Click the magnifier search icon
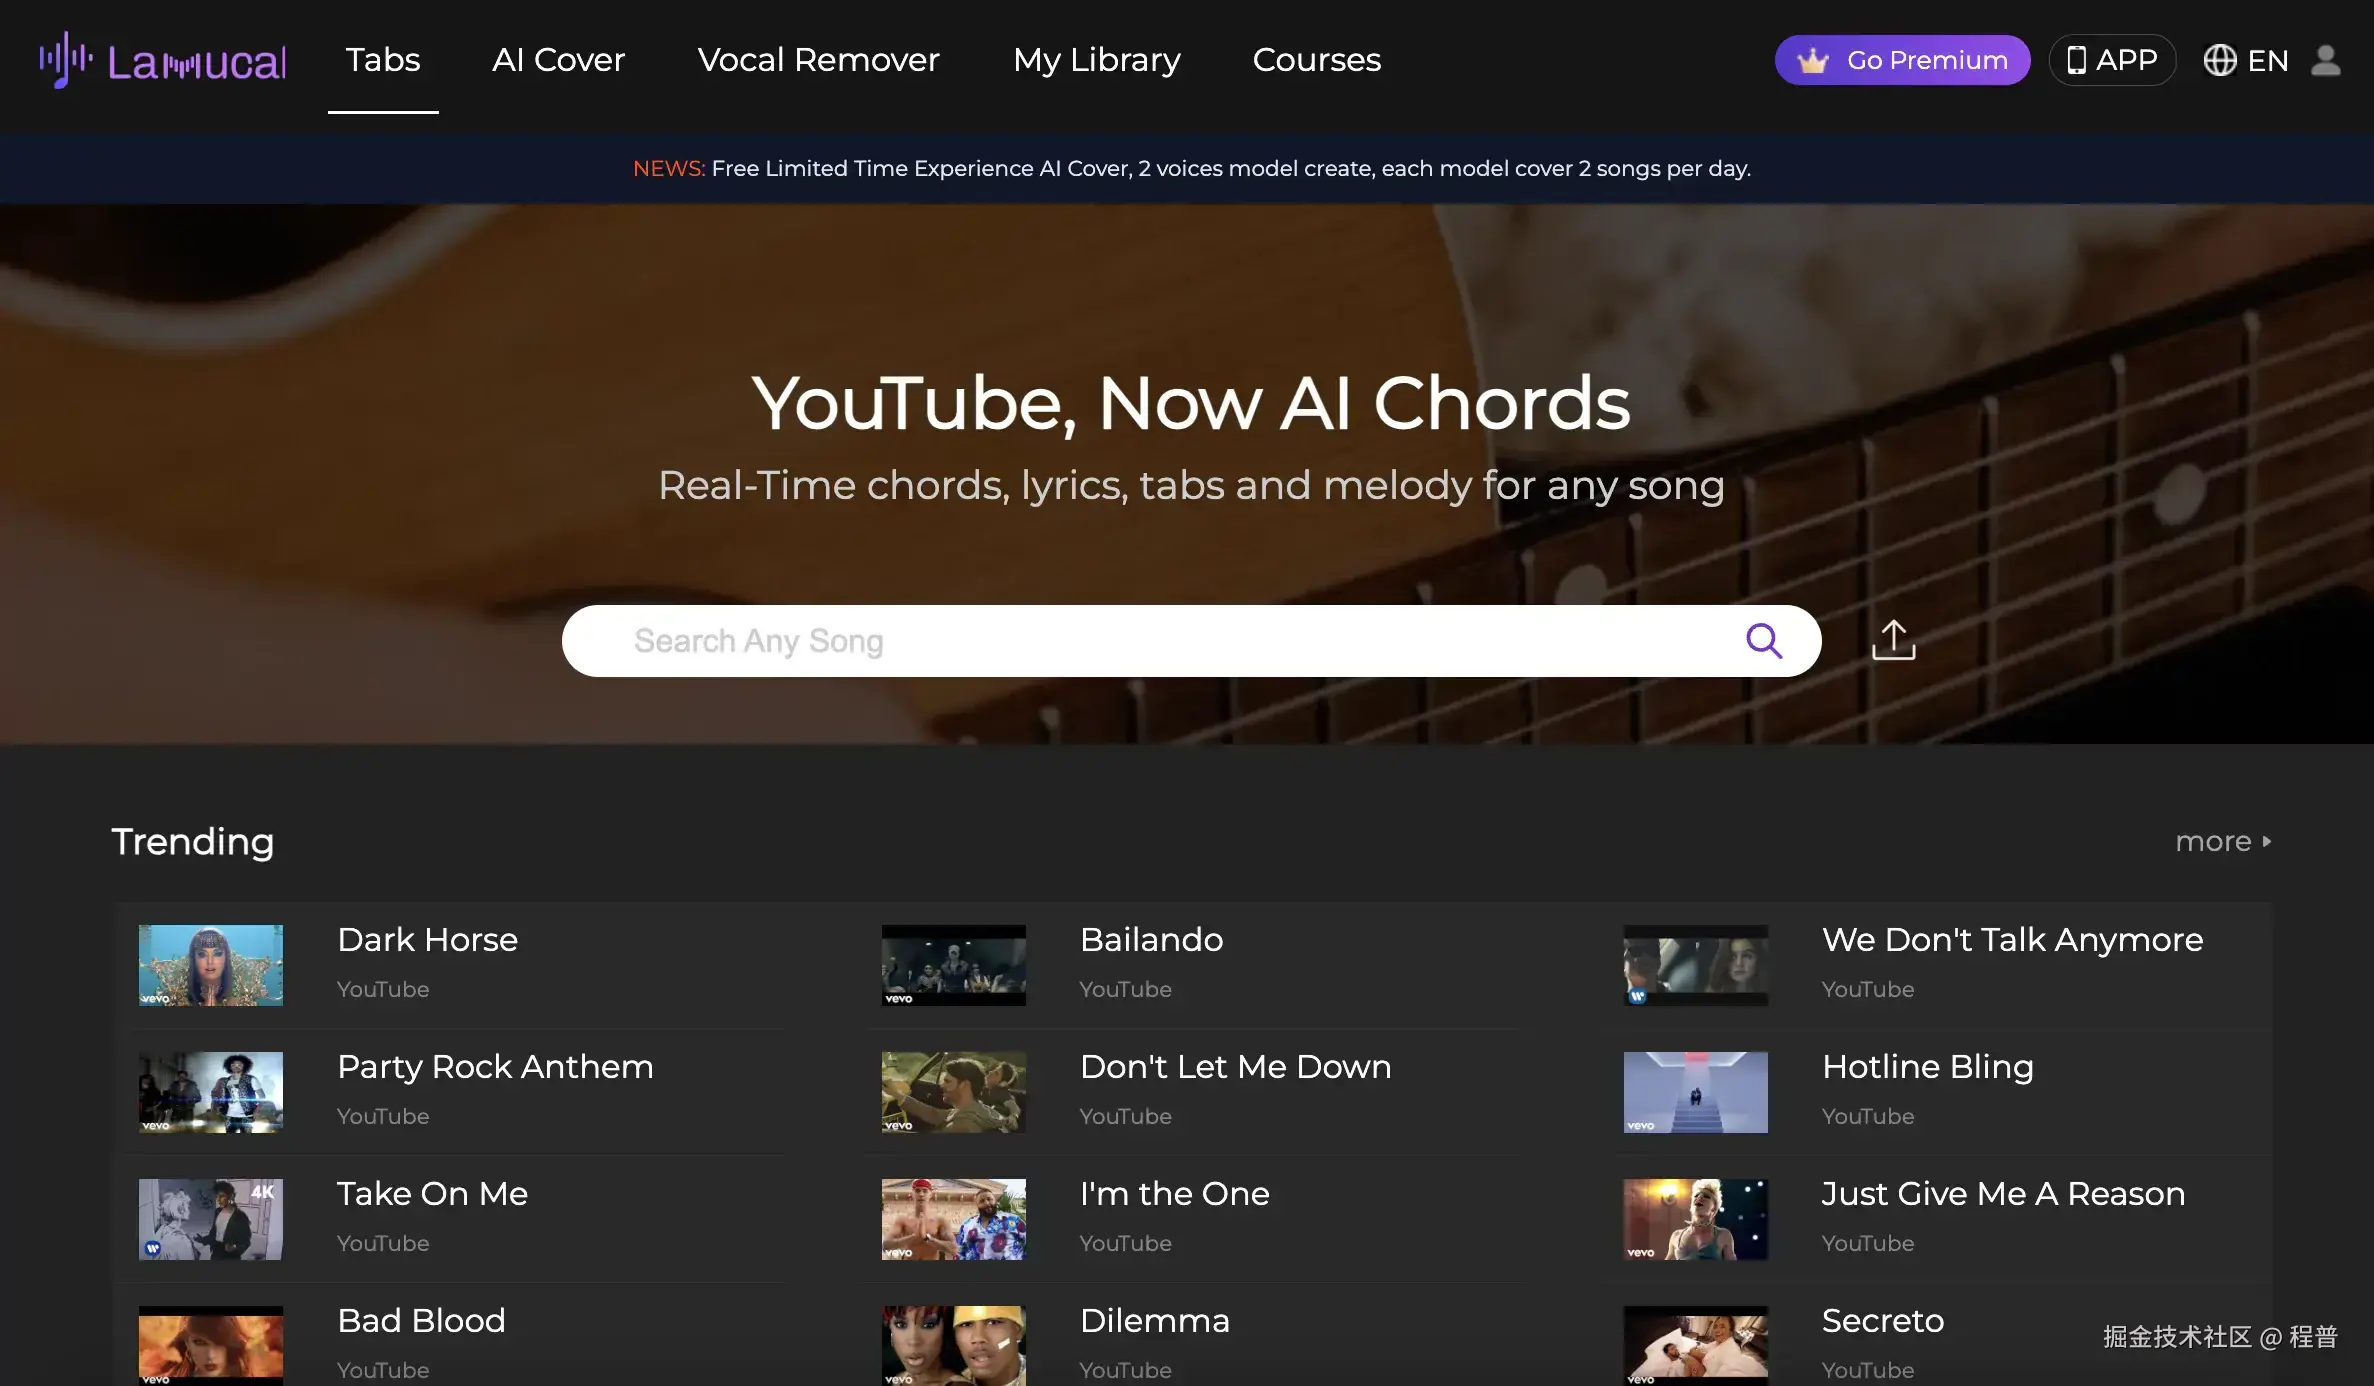 pyautogui.click(x=1763, y=641)
